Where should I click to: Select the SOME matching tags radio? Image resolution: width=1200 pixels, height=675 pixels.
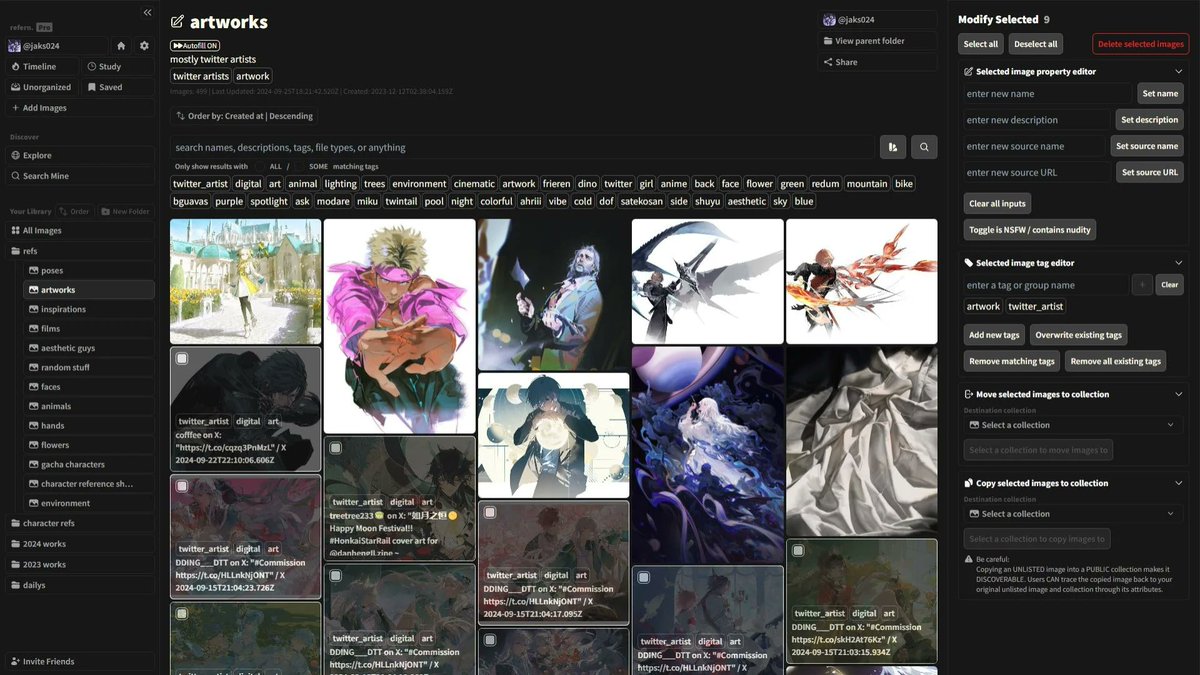point(300,166)
